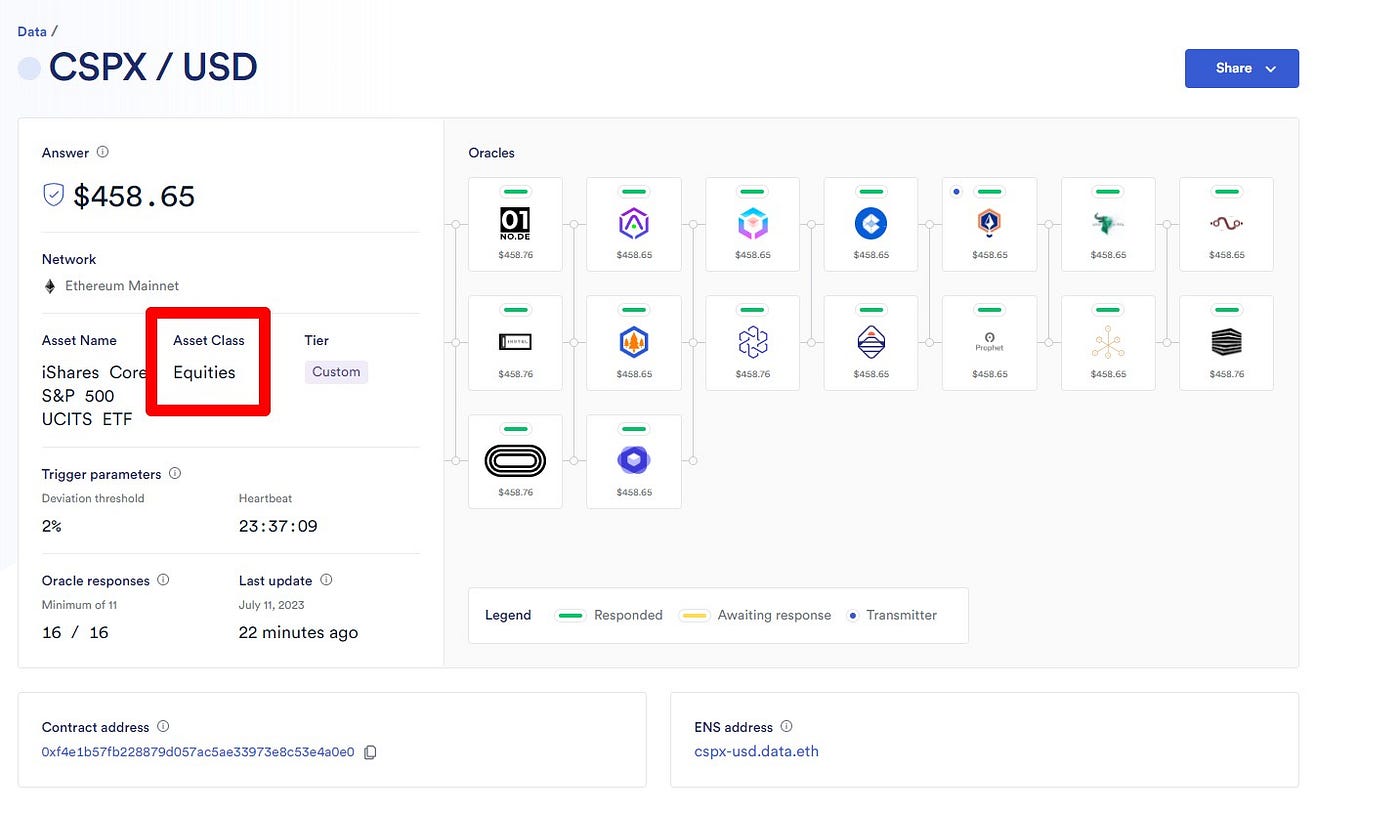Click the CSPX / USD page title
The height and width of the screenshot is (819, 1400).
coord(153,68)
